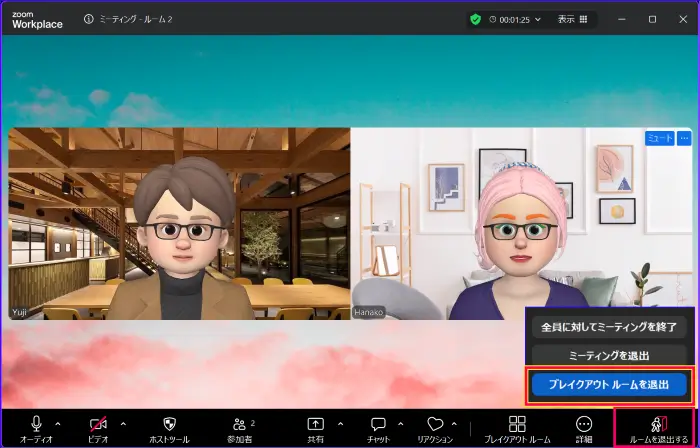Click Leave Room (ルームを退出する) icon
700x448 pixels.
(x=658, y=424)
